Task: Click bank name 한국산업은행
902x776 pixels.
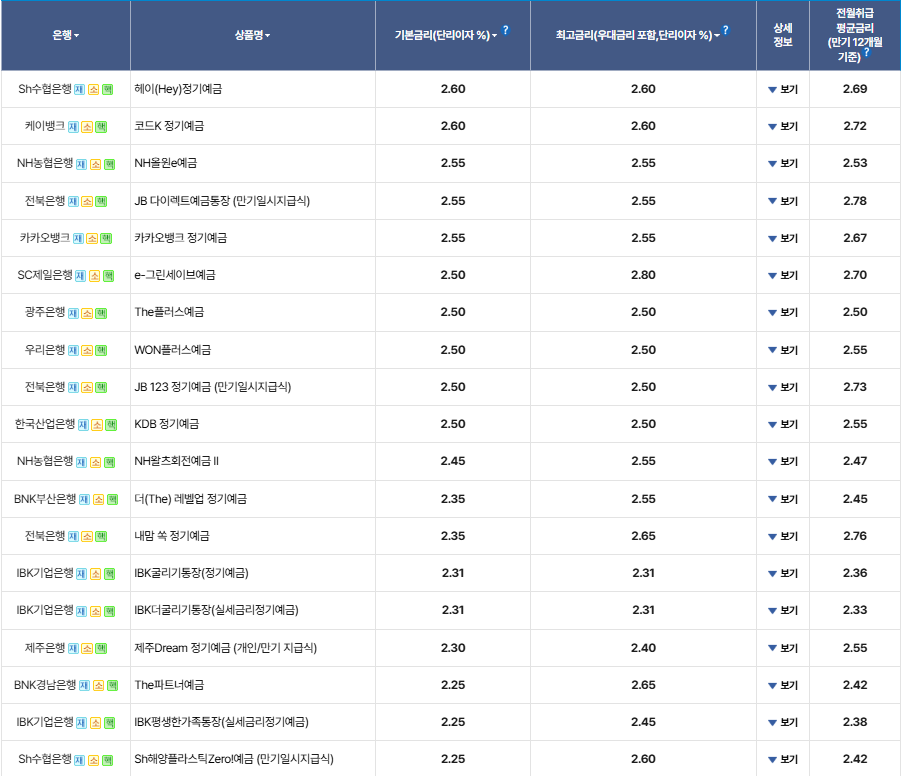Action: coord(45,424)
